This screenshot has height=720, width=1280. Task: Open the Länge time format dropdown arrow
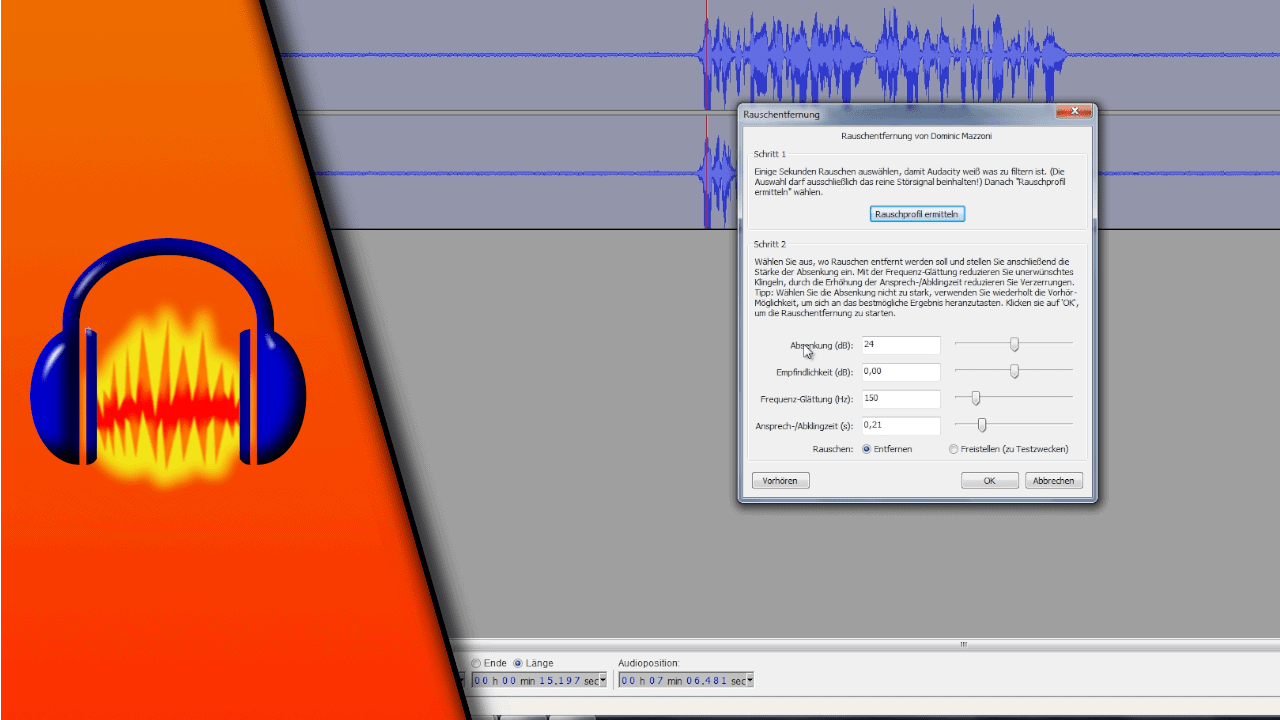click(x=603, y=681)
